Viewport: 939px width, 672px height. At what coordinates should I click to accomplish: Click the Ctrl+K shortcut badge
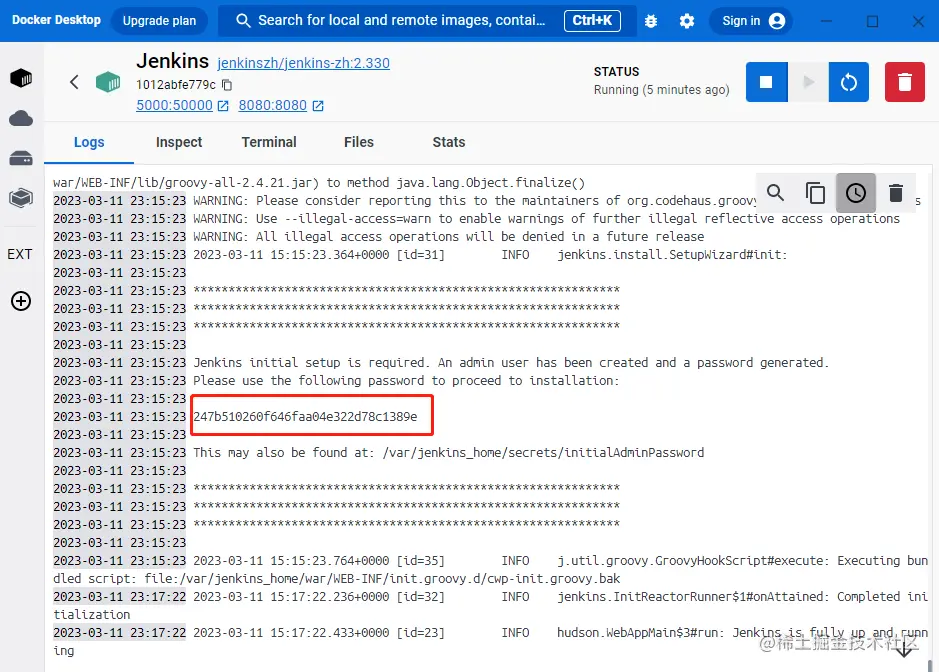tap(592, 20)
